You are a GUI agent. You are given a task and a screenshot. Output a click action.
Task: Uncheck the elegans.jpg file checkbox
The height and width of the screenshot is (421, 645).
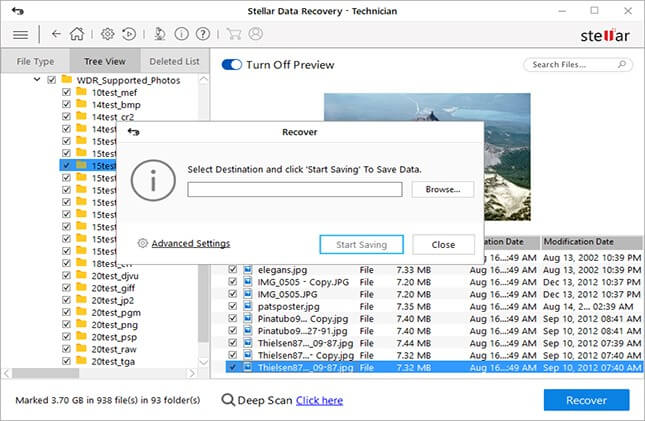(x=233, y=270)
